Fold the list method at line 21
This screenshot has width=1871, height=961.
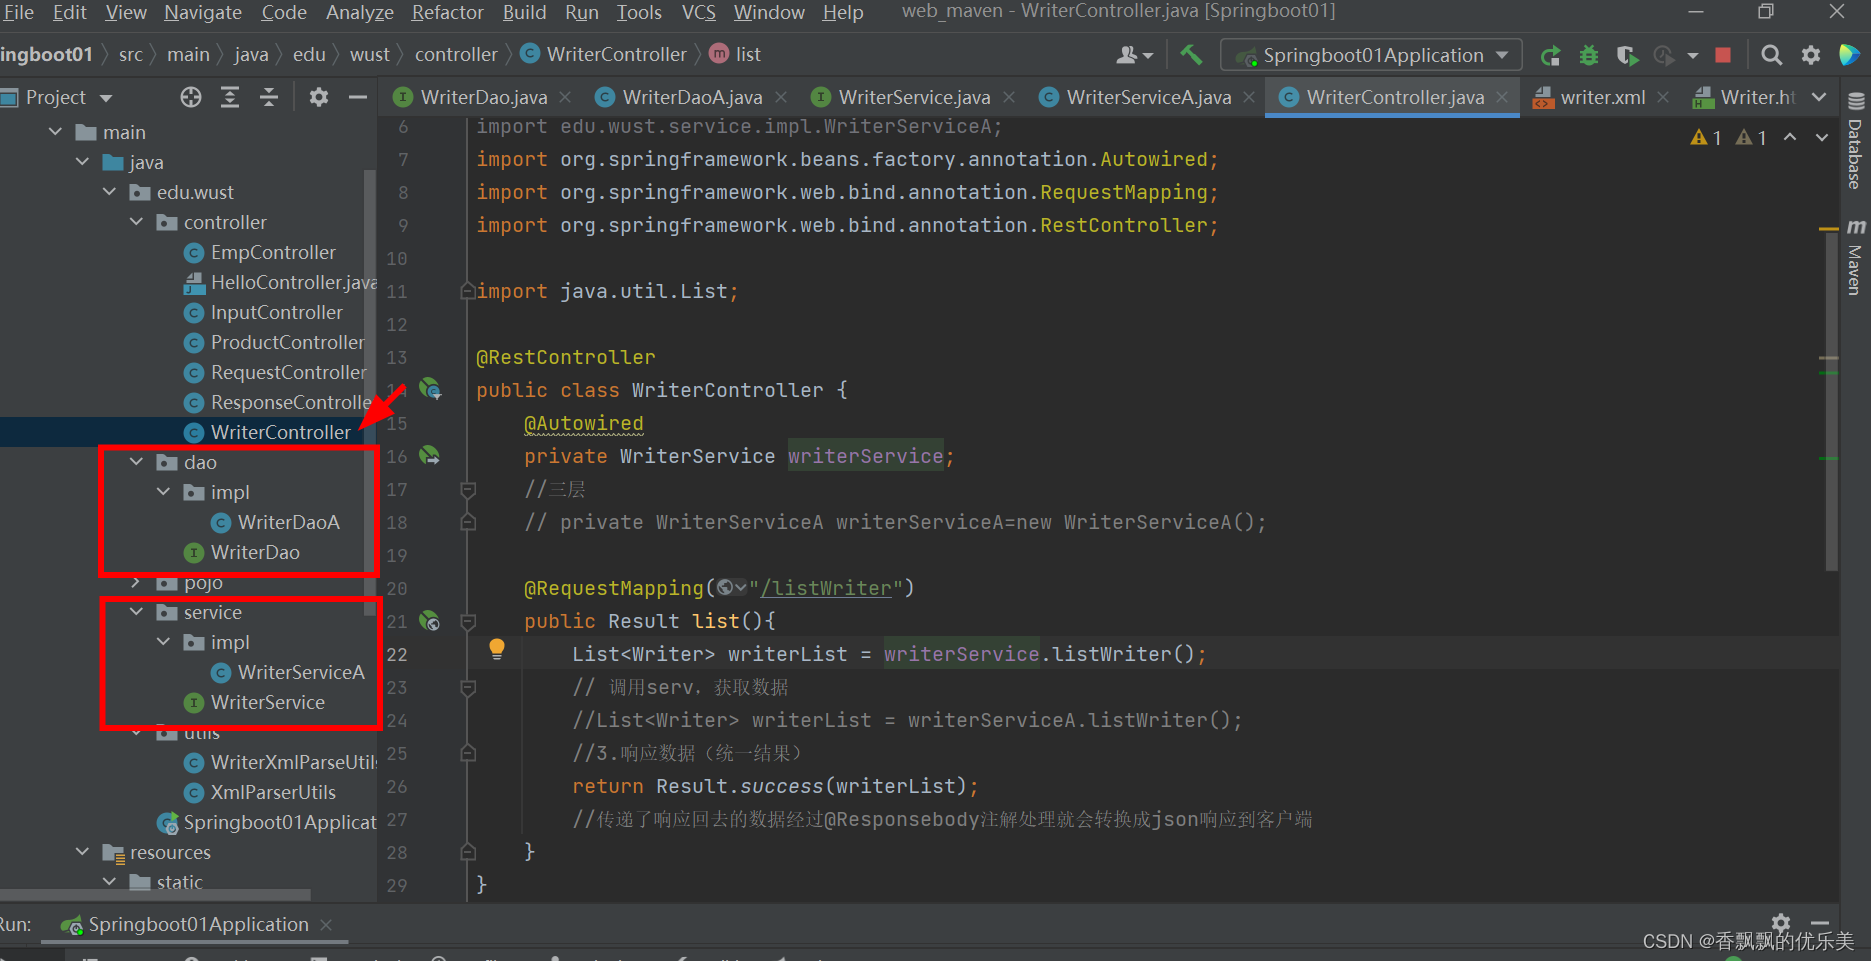pos(467,621)
